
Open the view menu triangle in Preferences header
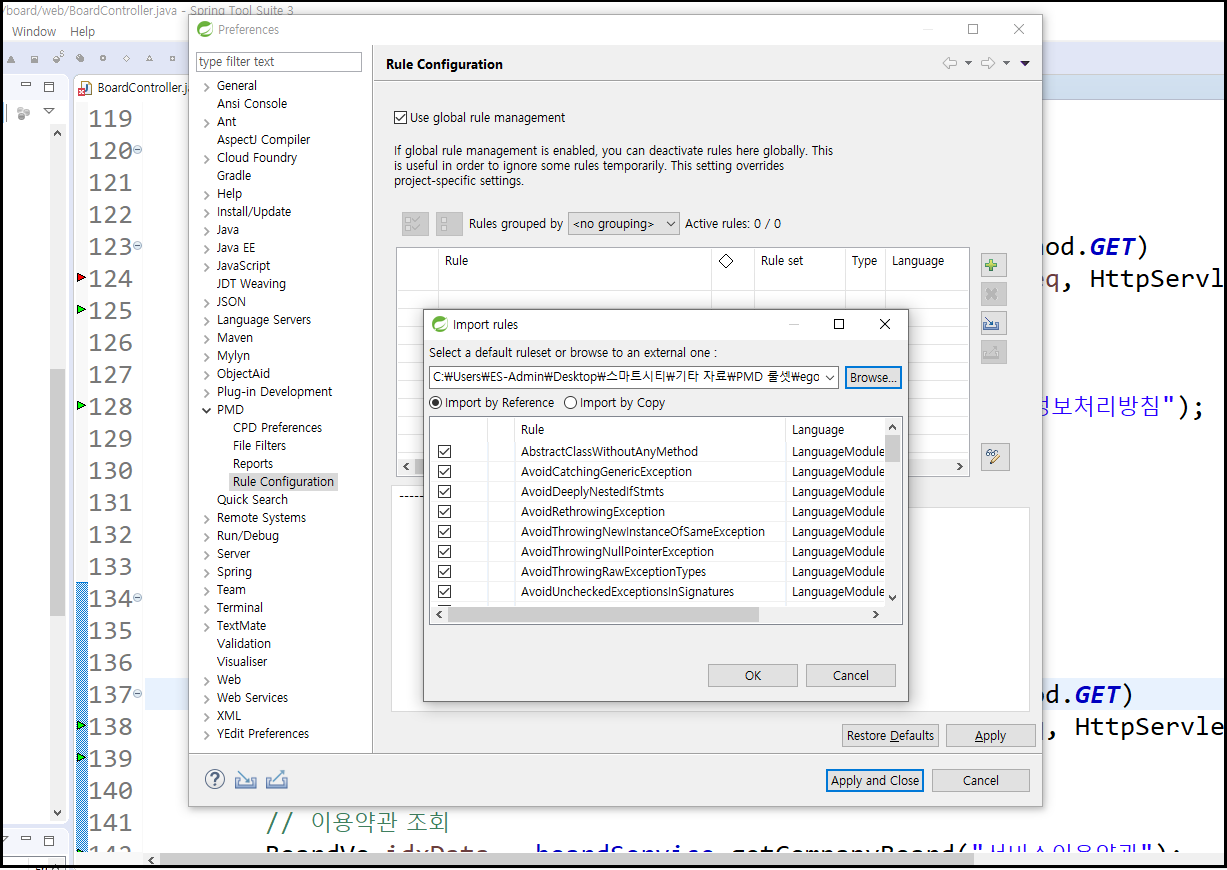[1025, 63]
